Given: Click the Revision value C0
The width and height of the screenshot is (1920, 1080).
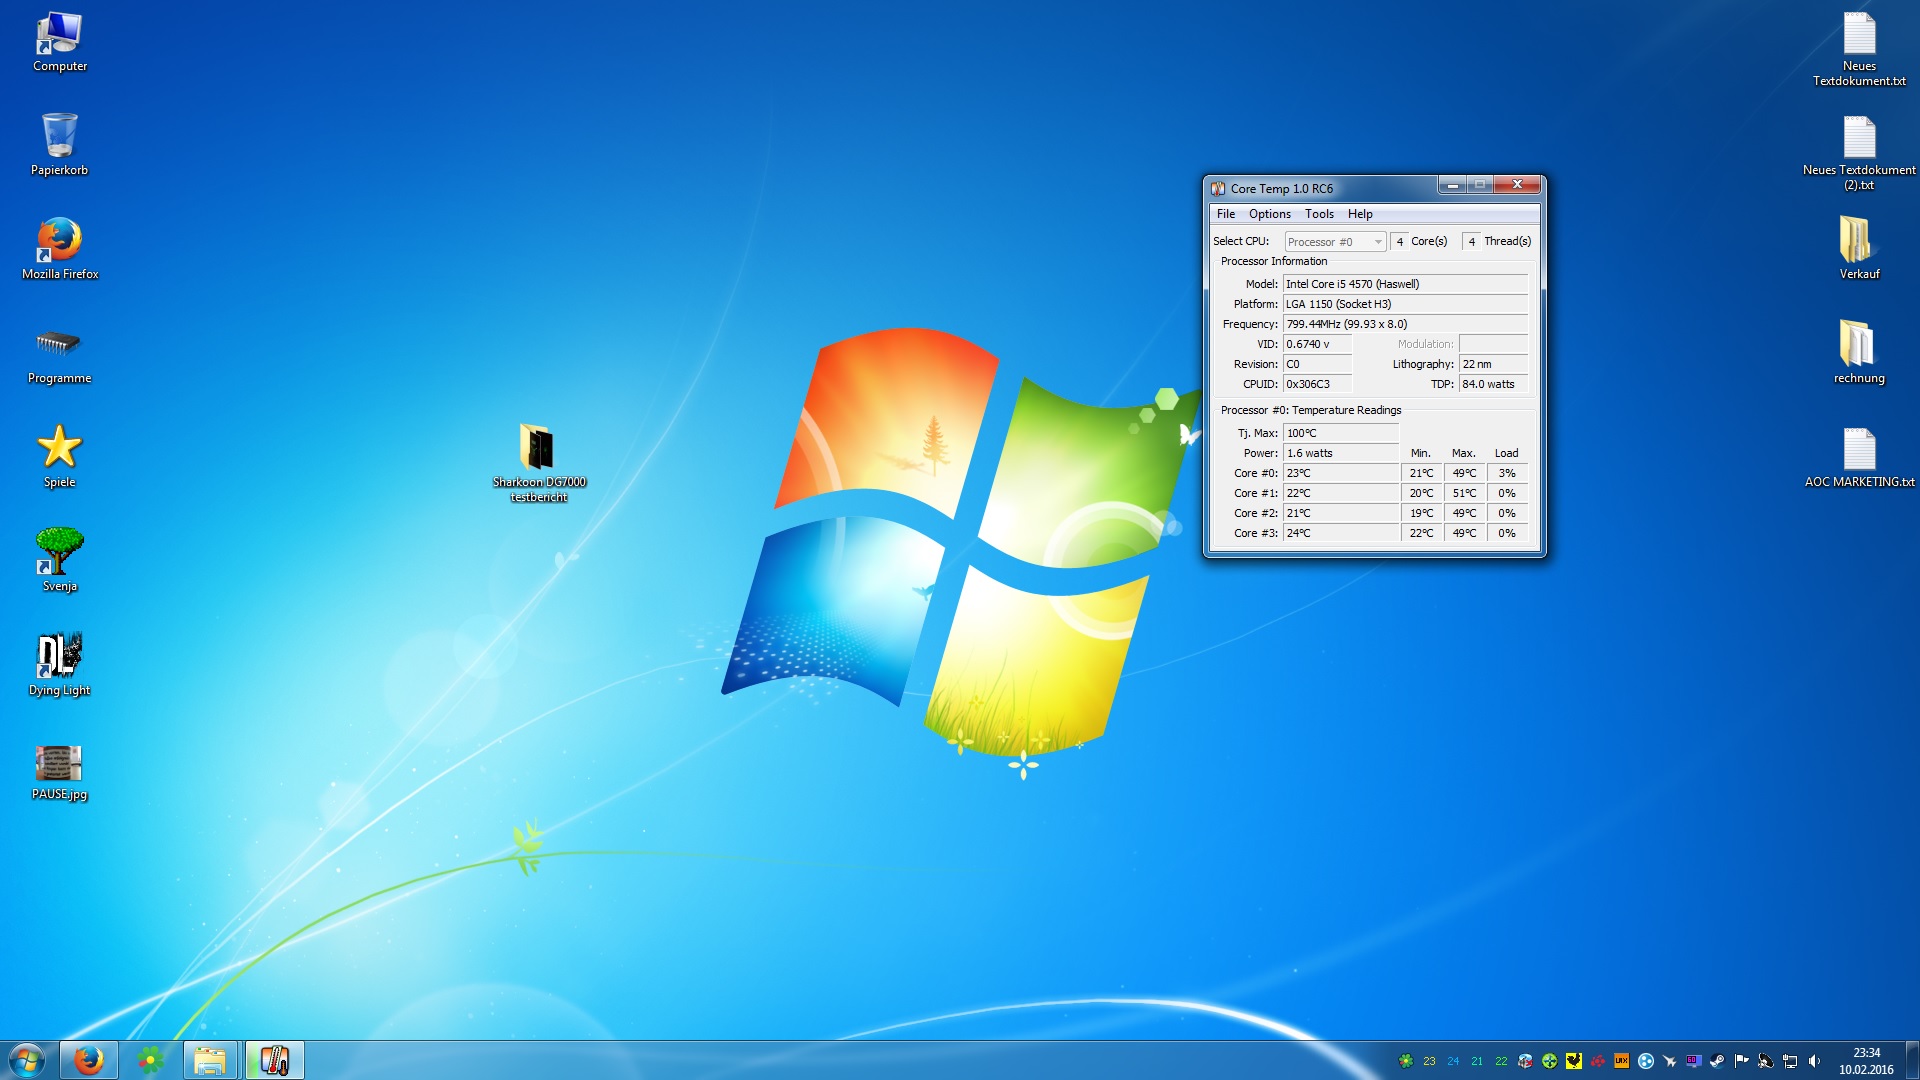Looking at the screenshot, I should (x=1317, y=364).
